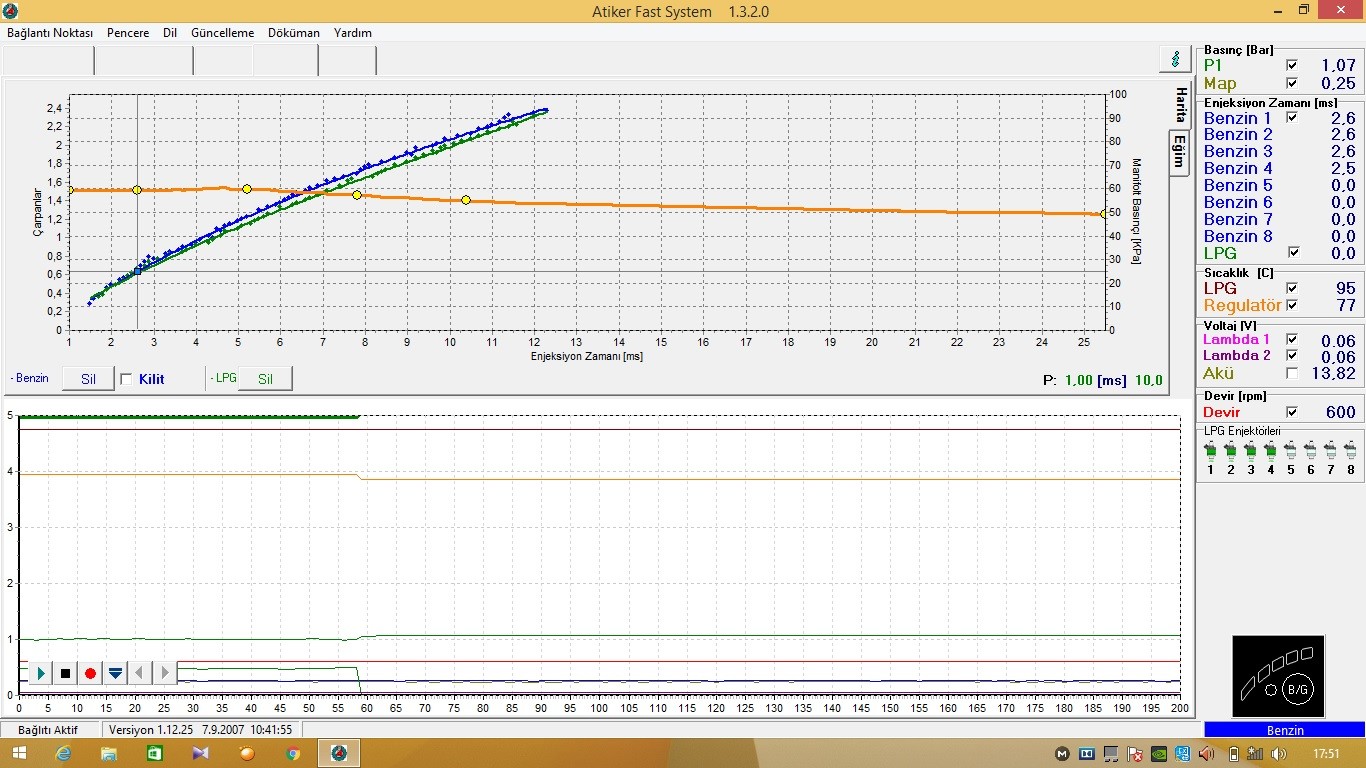1366x768 pixels.
Task: Click the B/G fuel switch image
Action: coord(1278,676)
